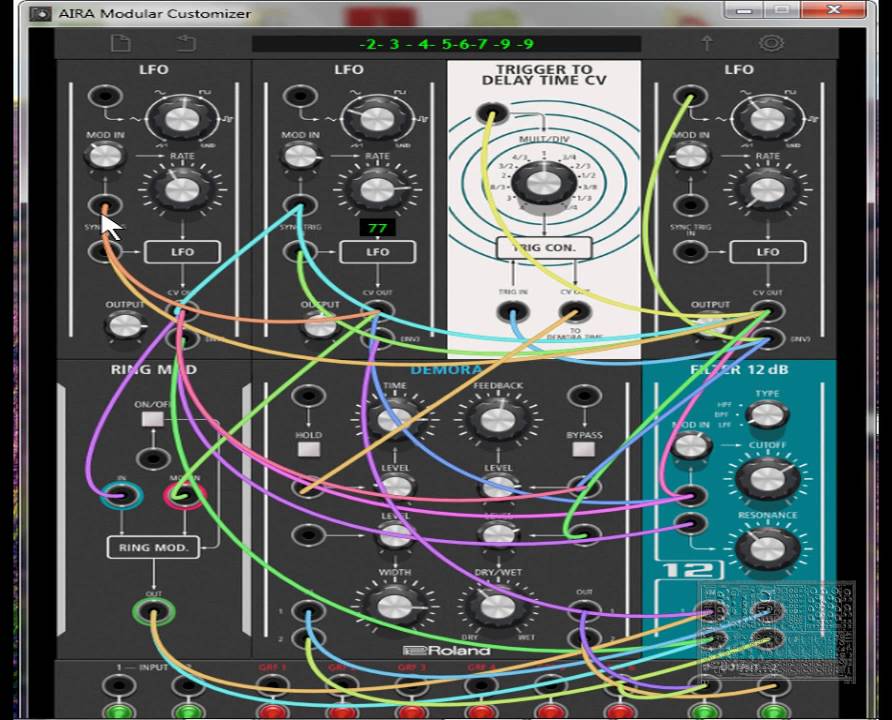
Task: Toggle the Demora HOLD button
Action: click(308, 449)
